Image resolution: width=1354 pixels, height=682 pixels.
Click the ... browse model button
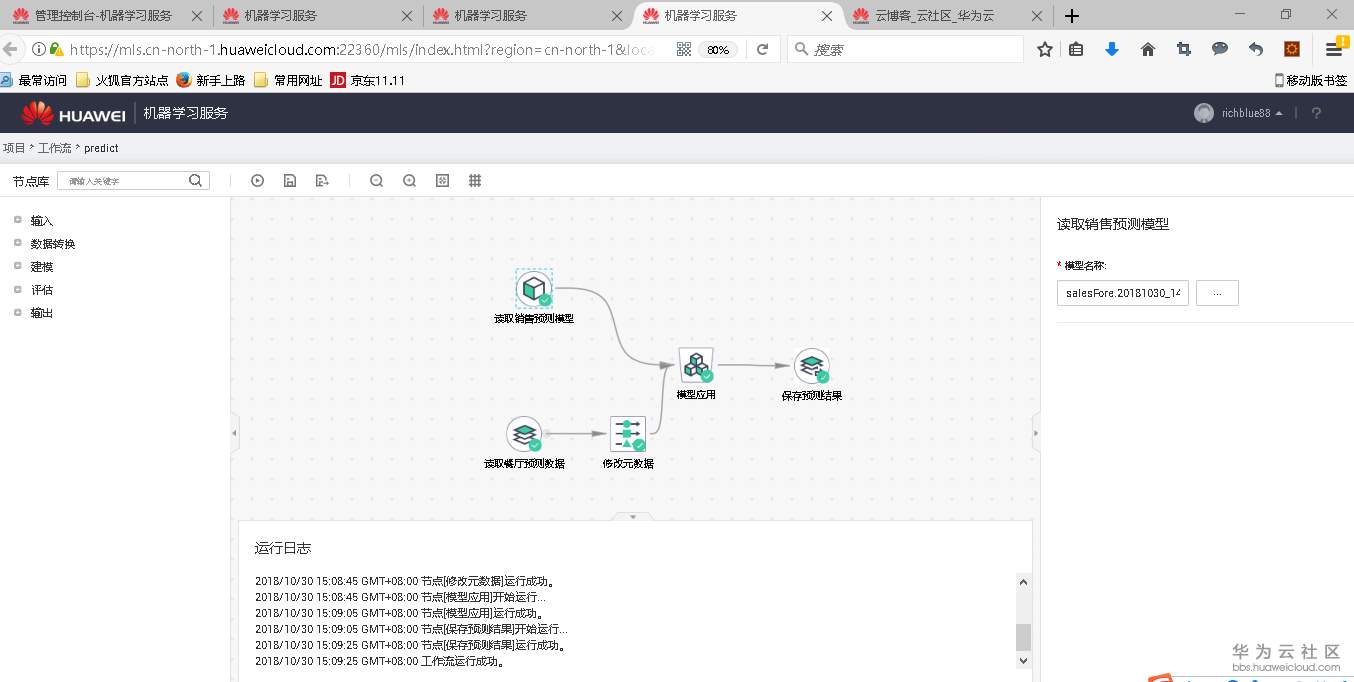click(1217, 293)
